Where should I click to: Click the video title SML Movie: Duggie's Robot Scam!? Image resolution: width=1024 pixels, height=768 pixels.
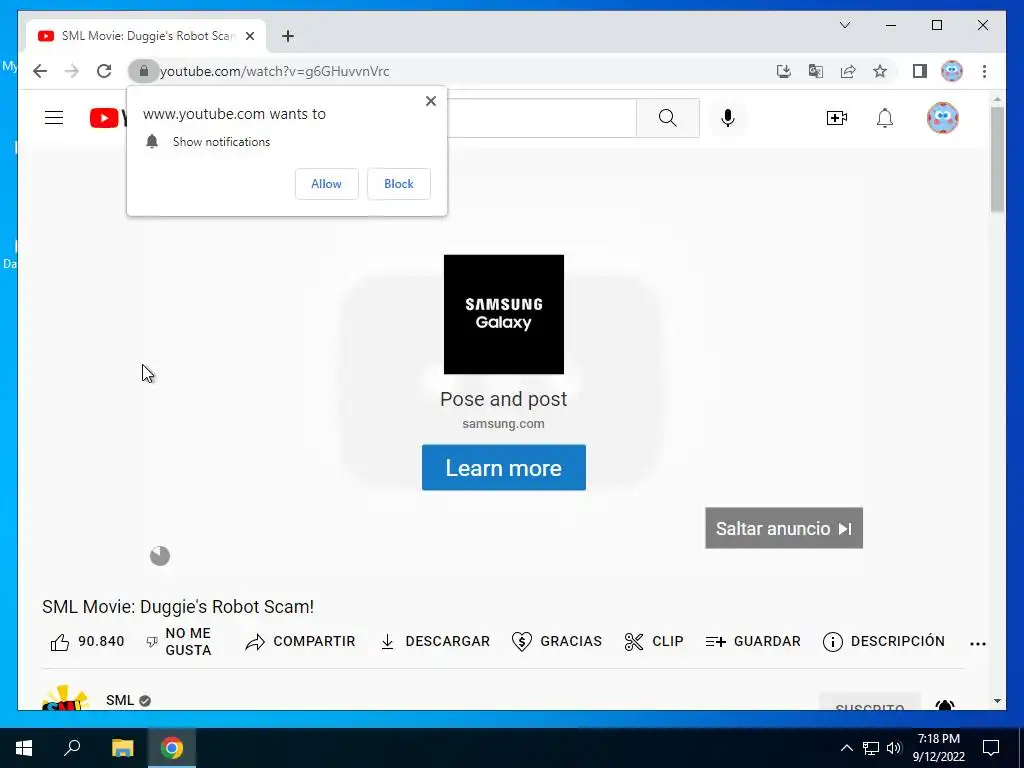click(x=178, y=607)
